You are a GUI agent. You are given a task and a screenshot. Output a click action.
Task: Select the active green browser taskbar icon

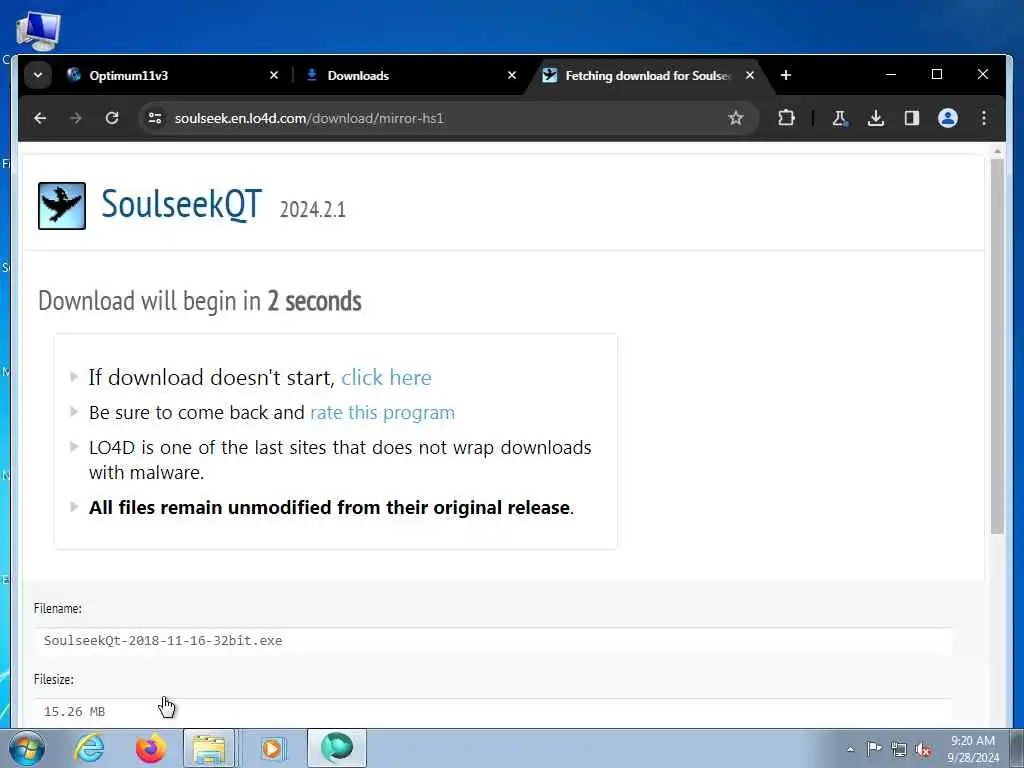click(x=336, y=748)
